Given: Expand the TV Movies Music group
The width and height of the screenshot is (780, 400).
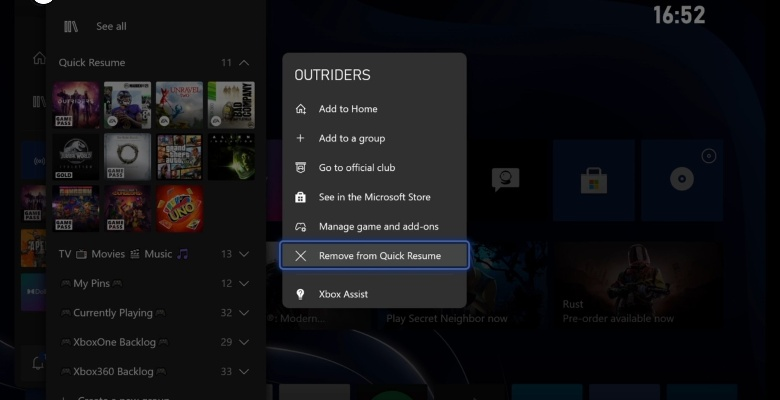Looking at the screenshot, I should tap(244, 255).
